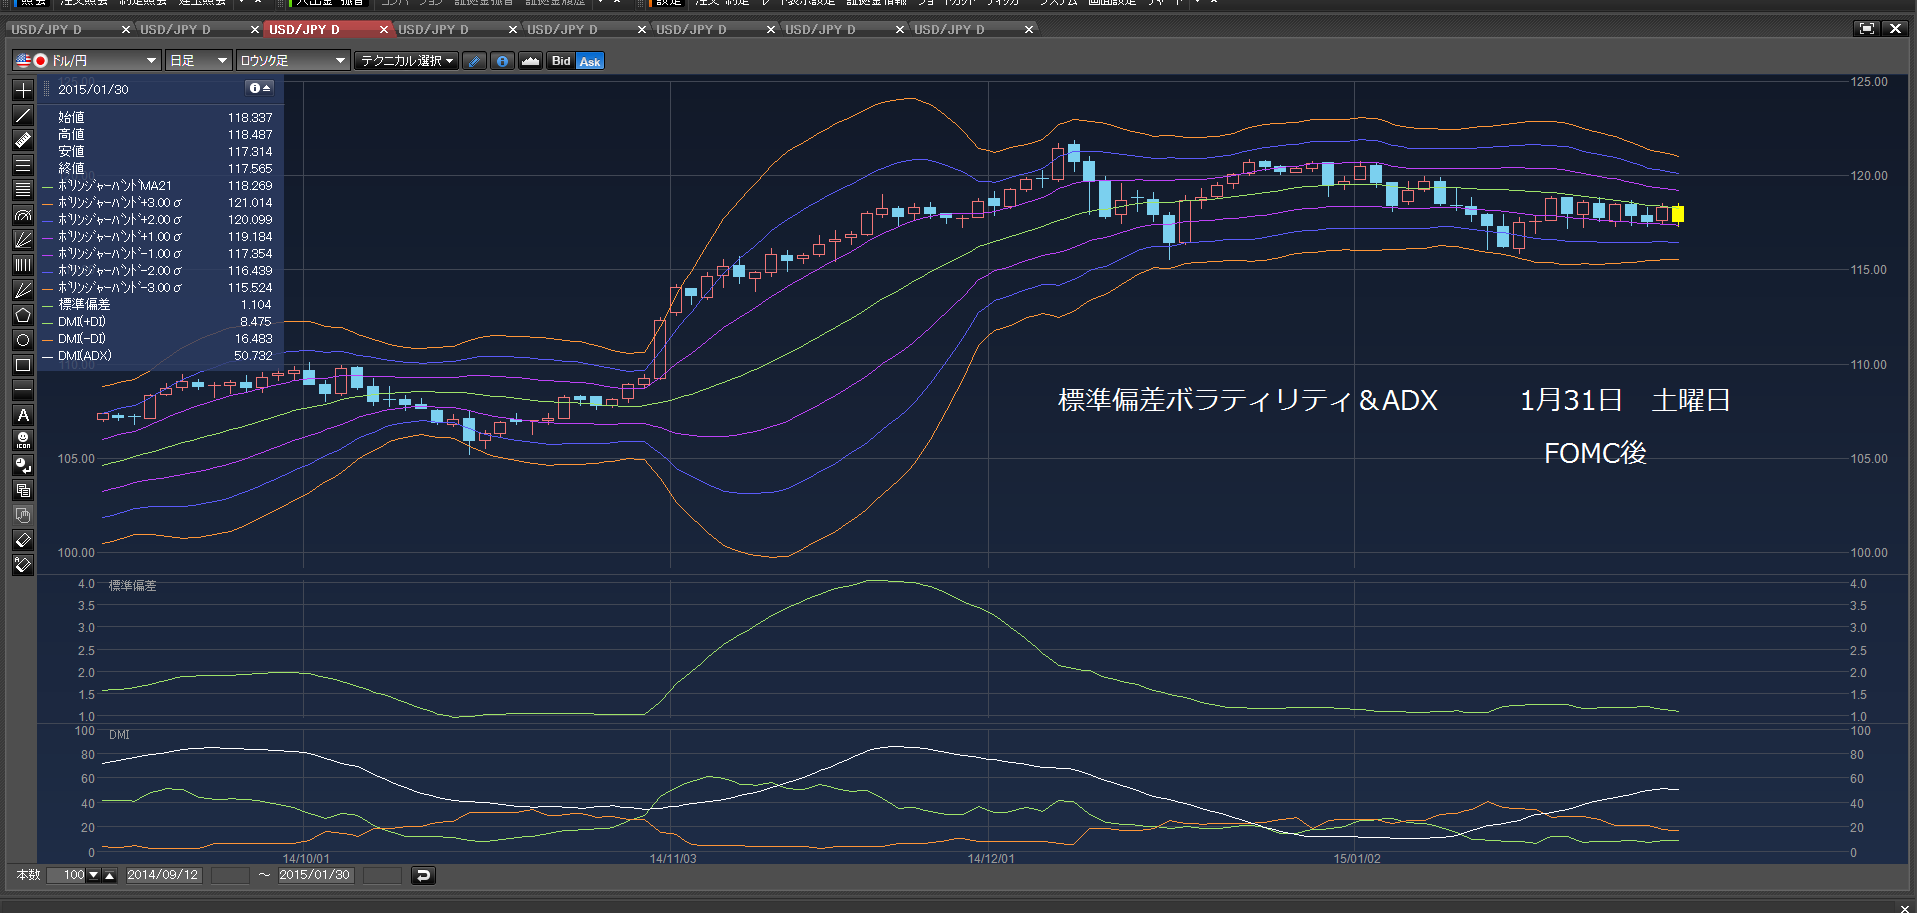Increase 本数 with the up arrow

tap(110, 875)
